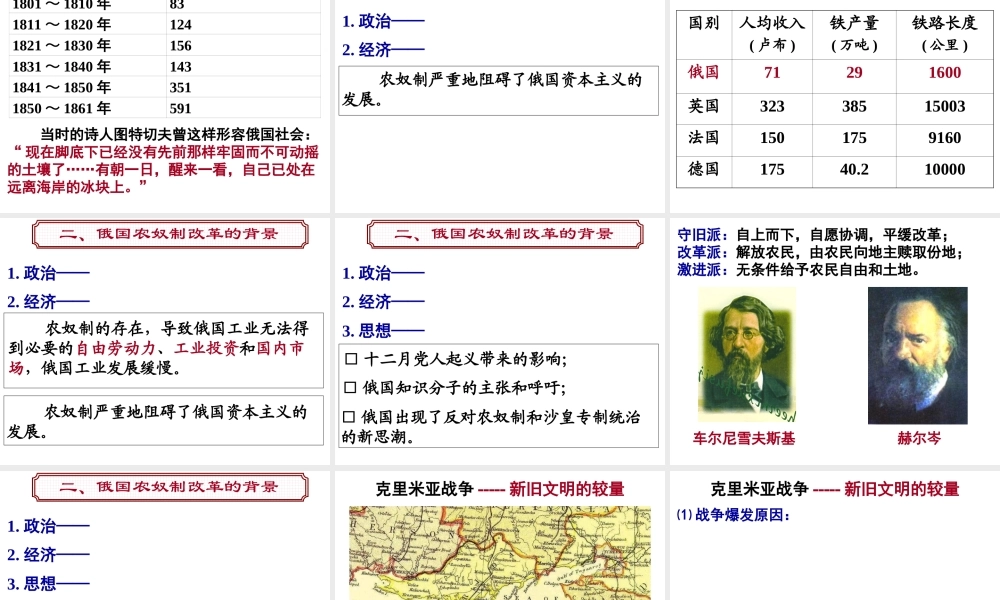Click the 国别 table header cell
1000x600 pixels.
pyautogui.click(x=704, y=34)
